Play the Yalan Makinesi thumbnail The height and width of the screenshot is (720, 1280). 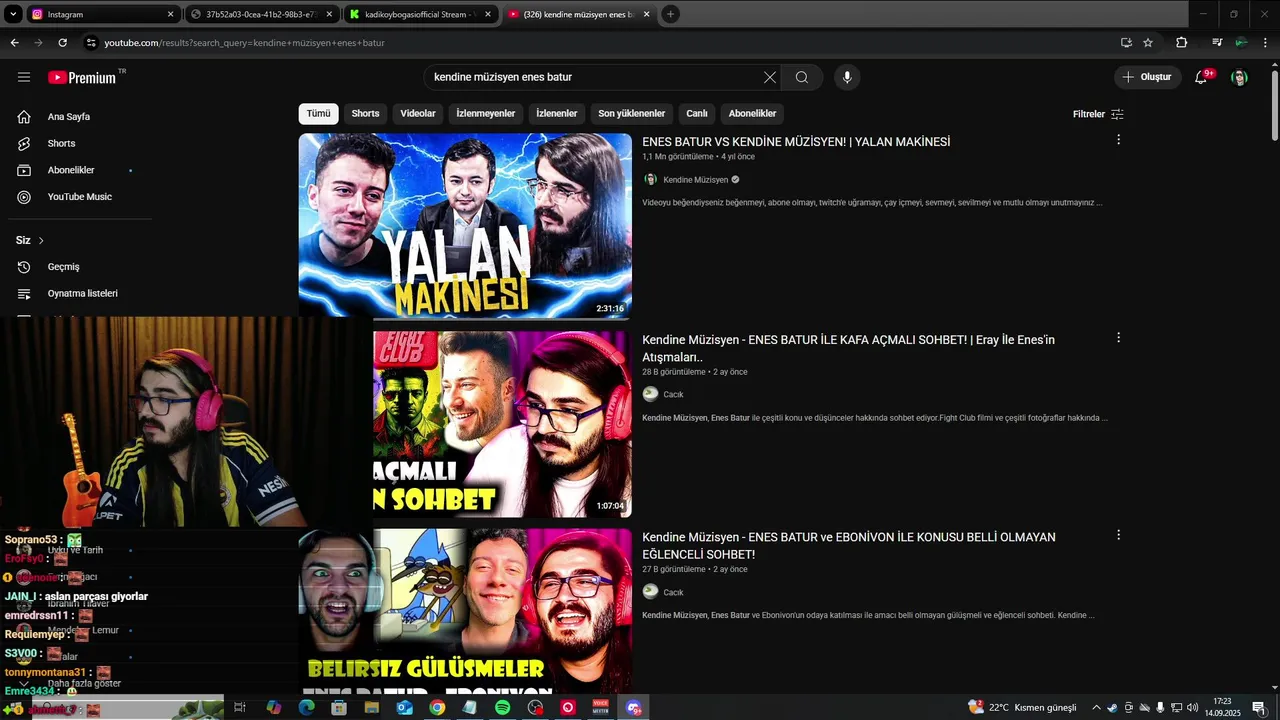pyautogui.click(x=465, y=225)
